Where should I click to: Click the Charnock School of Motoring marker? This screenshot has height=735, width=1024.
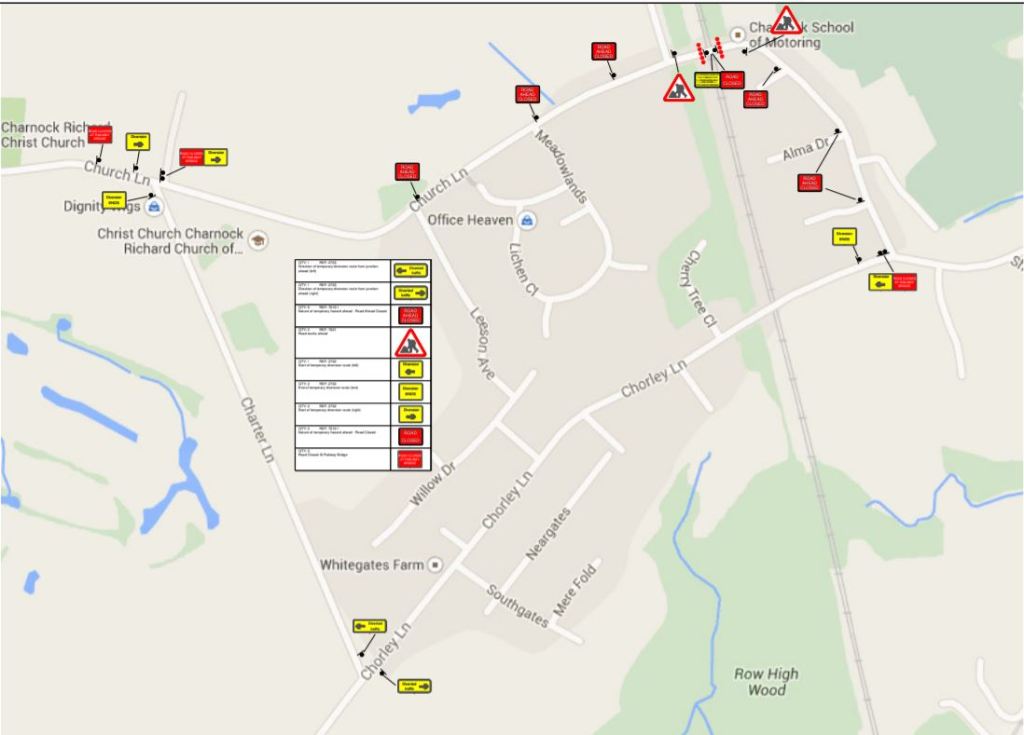click(x=739, y=33)
